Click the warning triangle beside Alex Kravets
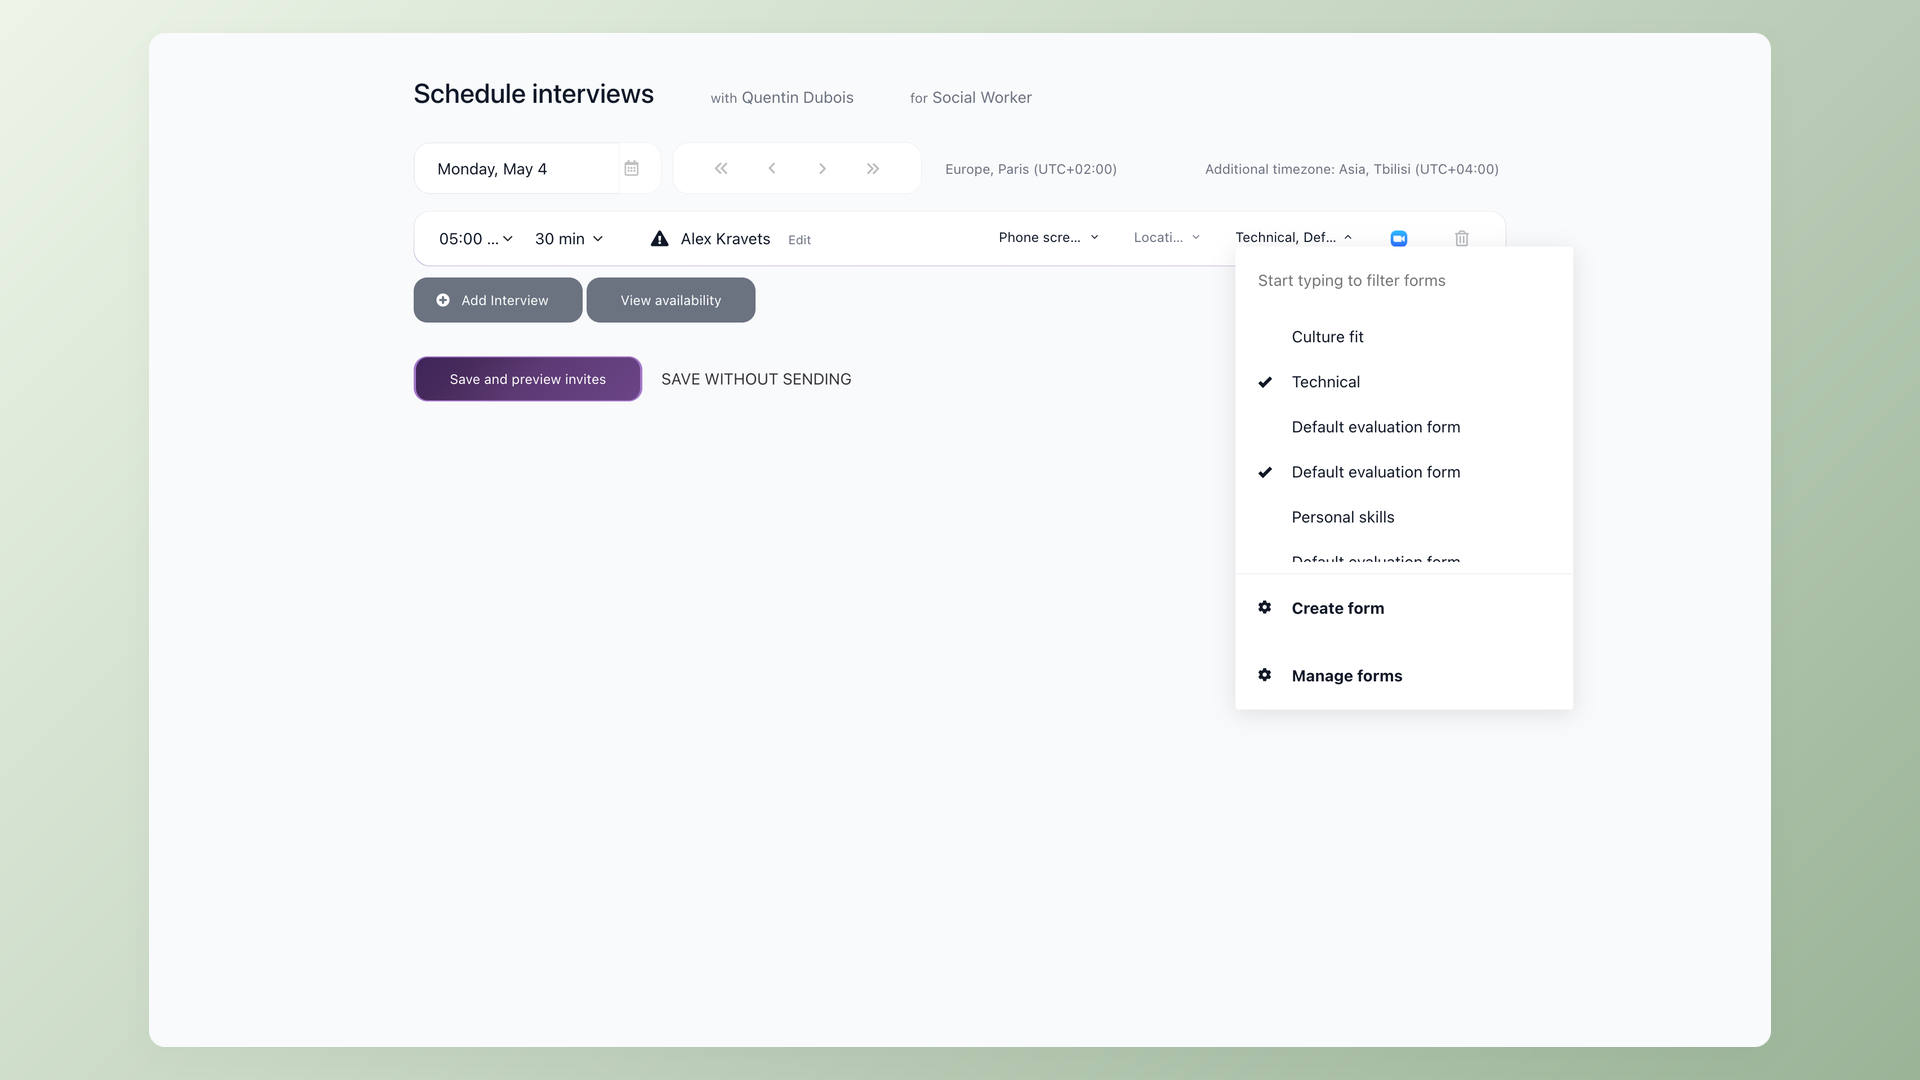Viewport: 1920px width, 1080px height. (660, 238)
